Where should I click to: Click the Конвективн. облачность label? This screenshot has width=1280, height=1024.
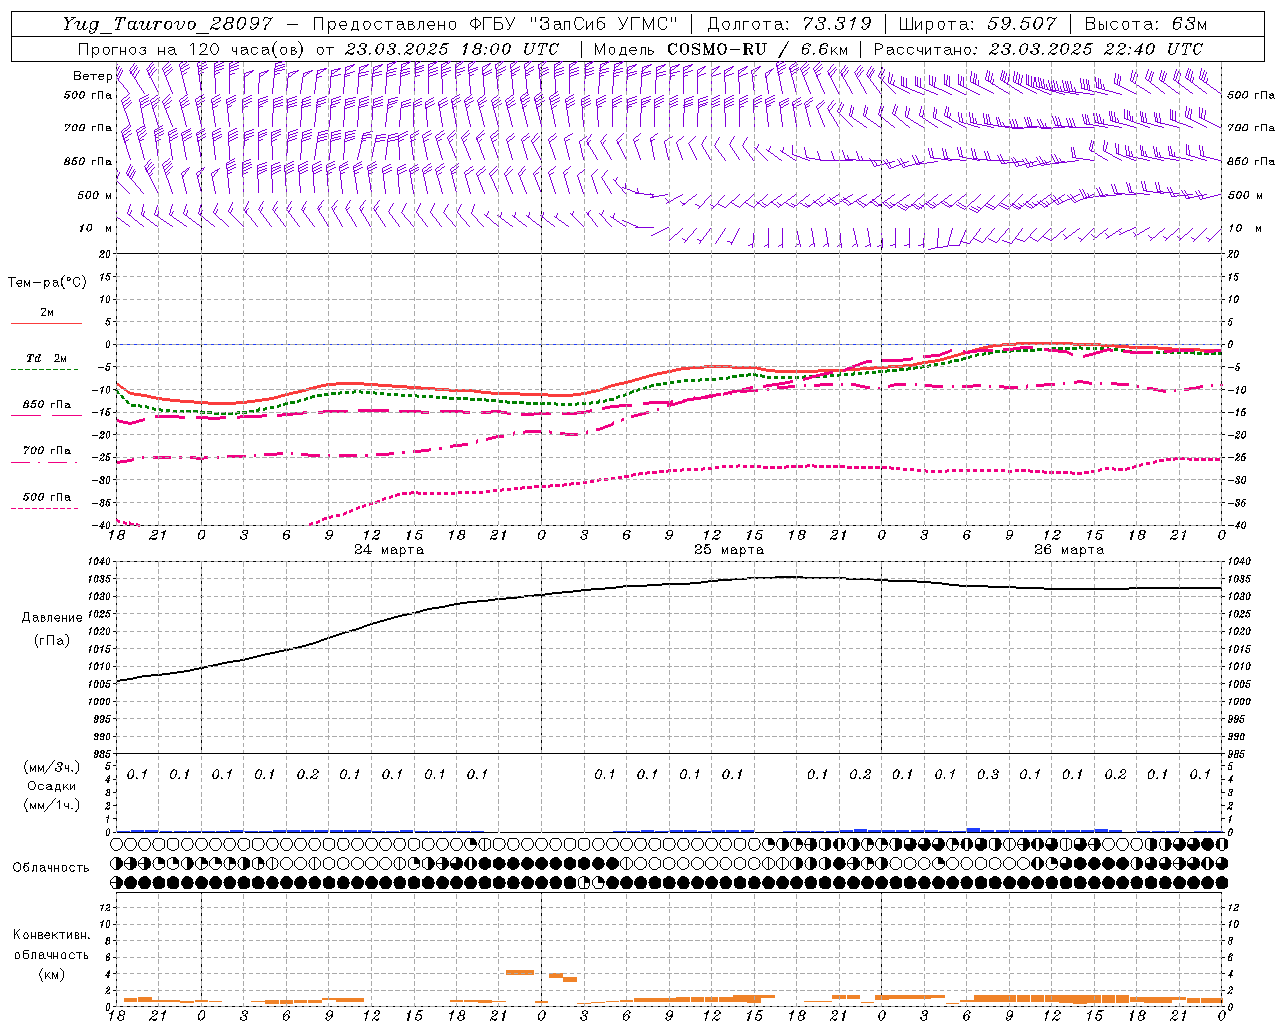point(51,944)
